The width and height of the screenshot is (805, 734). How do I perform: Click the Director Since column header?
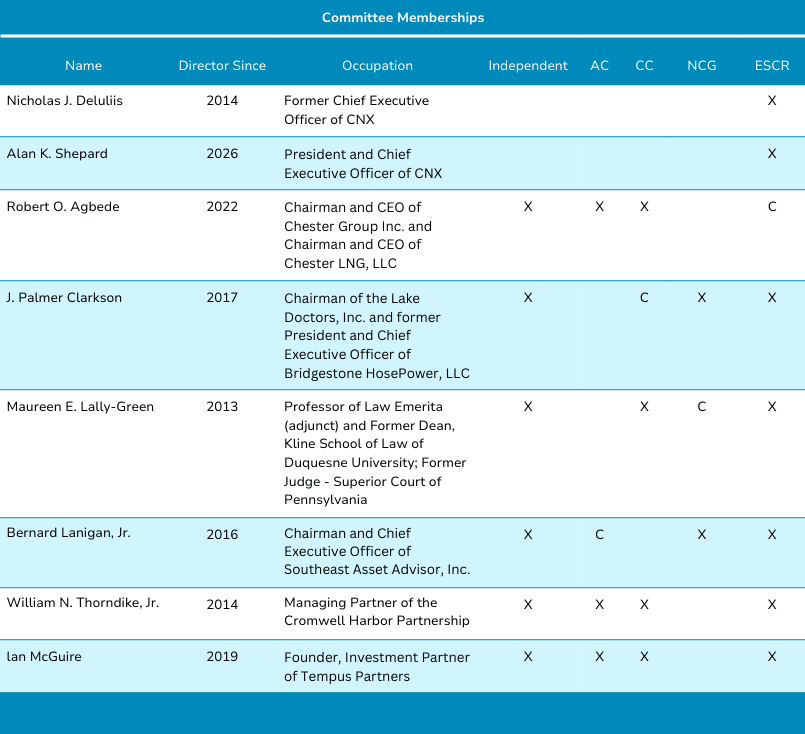coord(222,66)
